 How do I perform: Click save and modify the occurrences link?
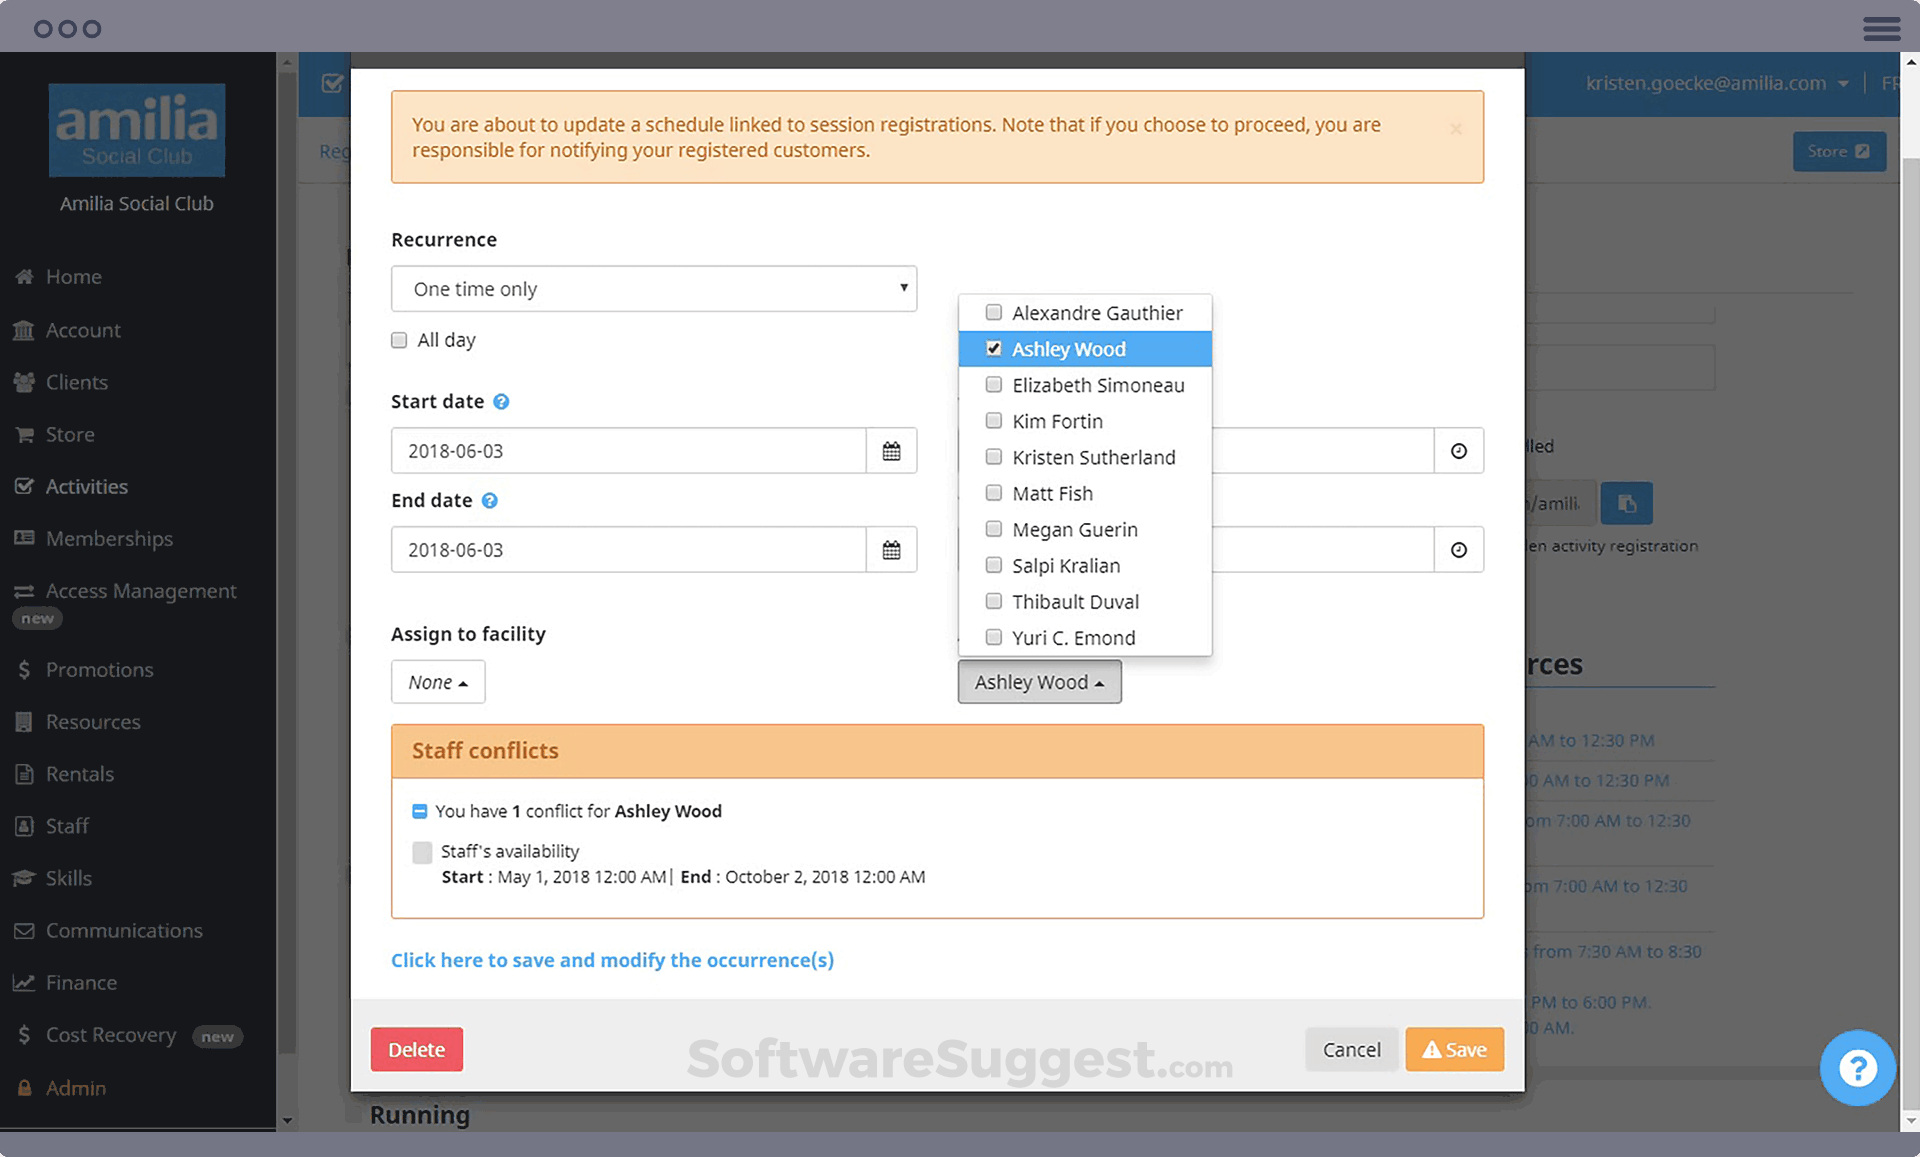click(x=612, y=960)
